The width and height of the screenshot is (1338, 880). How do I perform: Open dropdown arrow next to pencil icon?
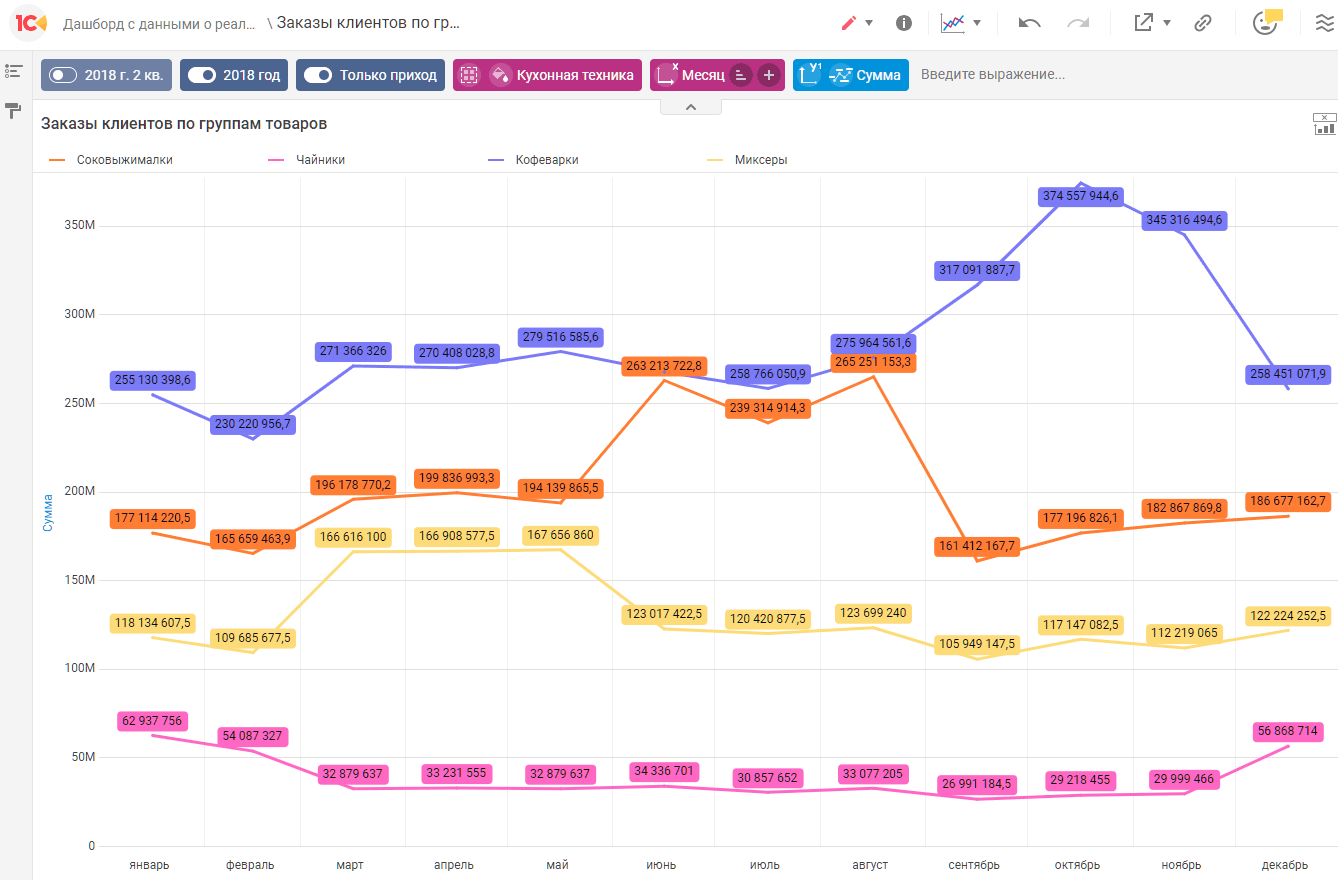tap(869, 23)
